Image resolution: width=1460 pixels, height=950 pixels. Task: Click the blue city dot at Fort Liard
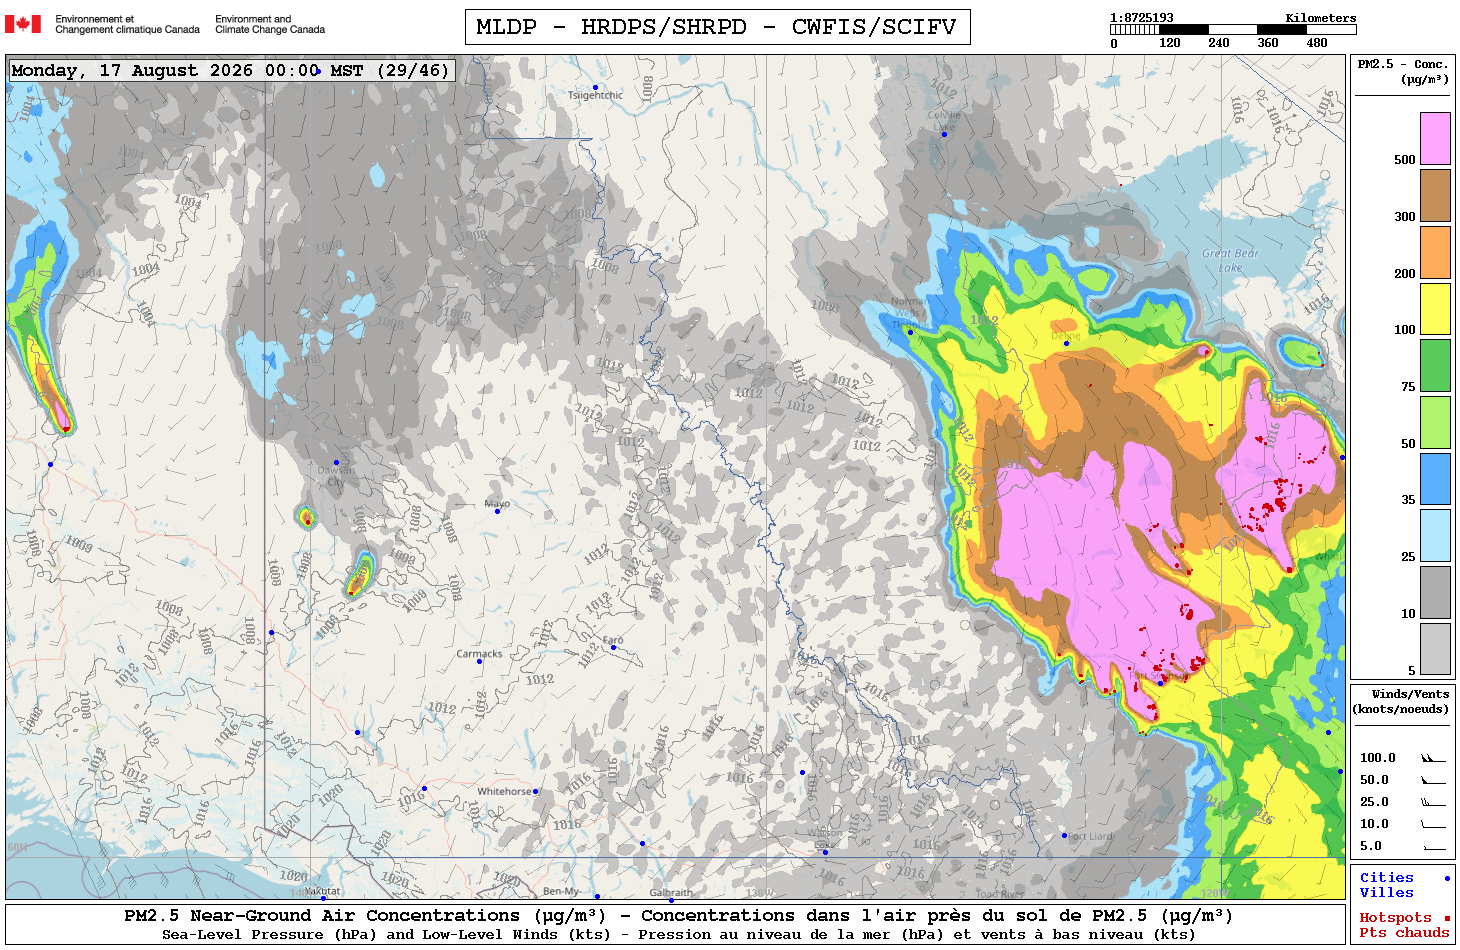[1064, 835]
